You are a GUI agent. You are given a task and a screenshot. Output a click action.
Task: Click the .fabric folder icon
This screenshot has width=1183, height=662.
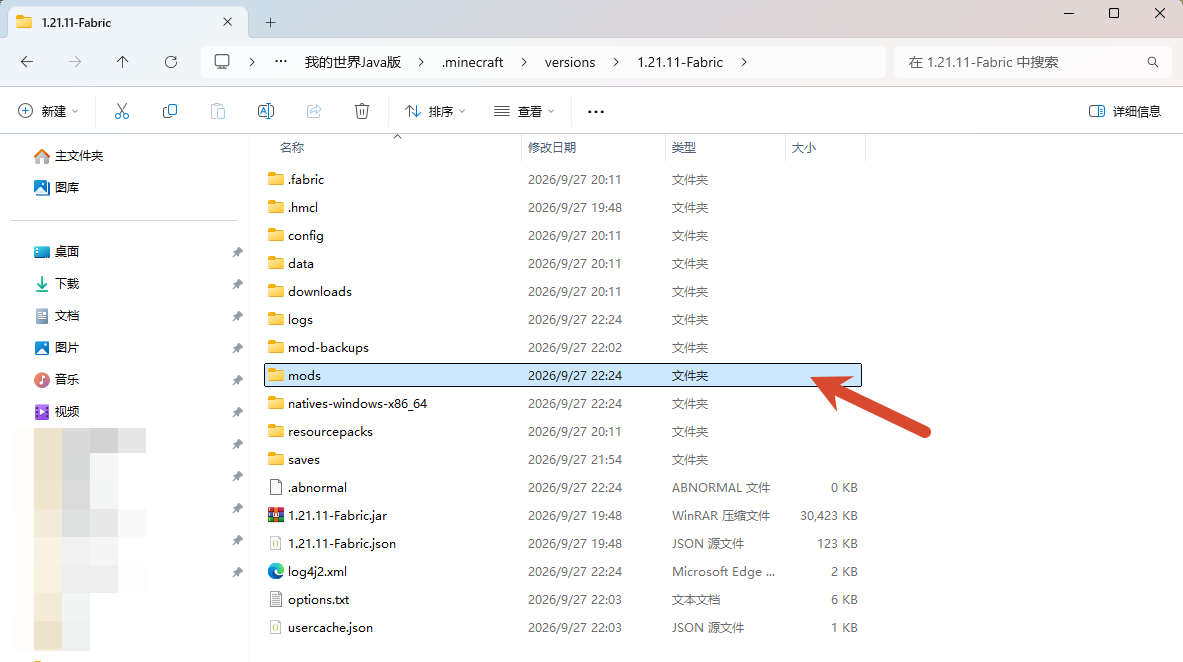click(276, 179)
